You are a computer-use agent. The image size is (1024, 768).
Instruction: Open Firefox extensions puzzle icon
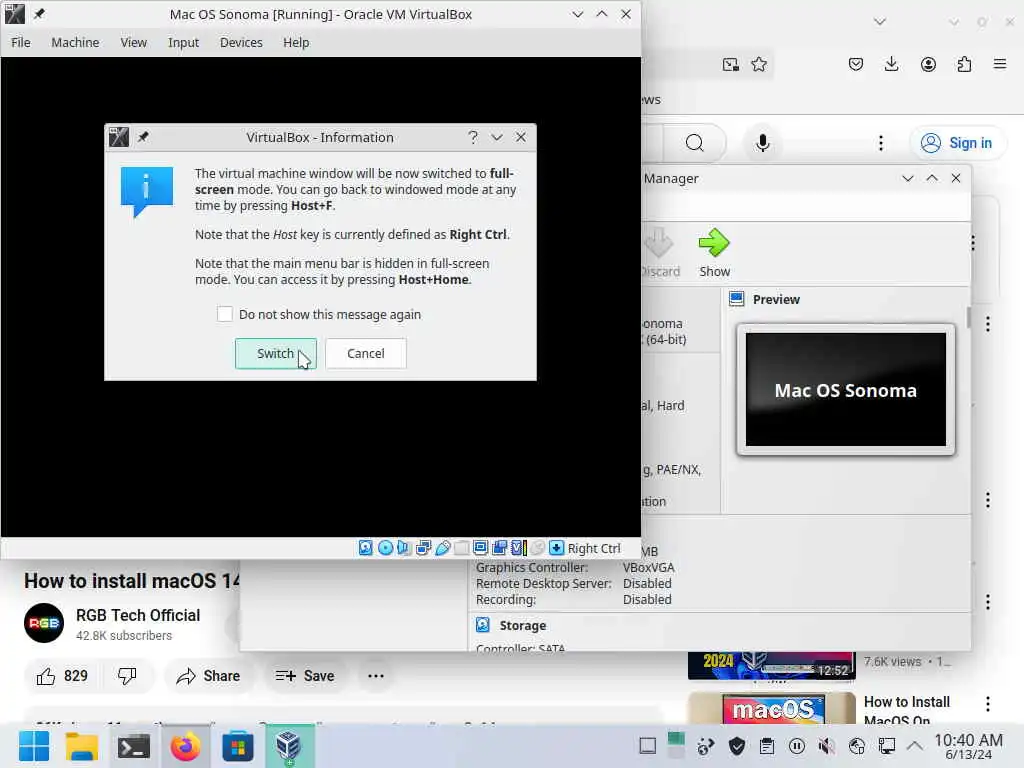964,64
